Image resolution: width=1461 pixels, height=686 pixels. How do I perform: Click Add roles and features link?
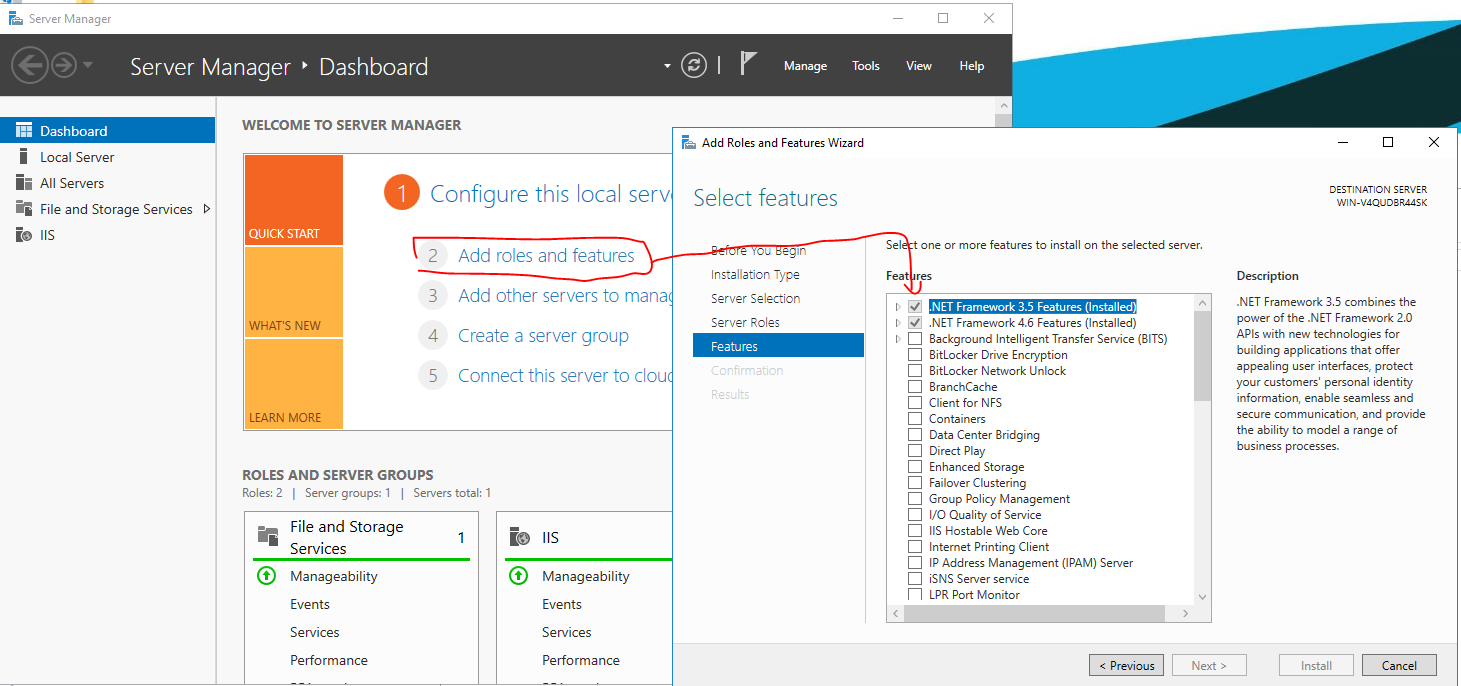click(546, 256)
